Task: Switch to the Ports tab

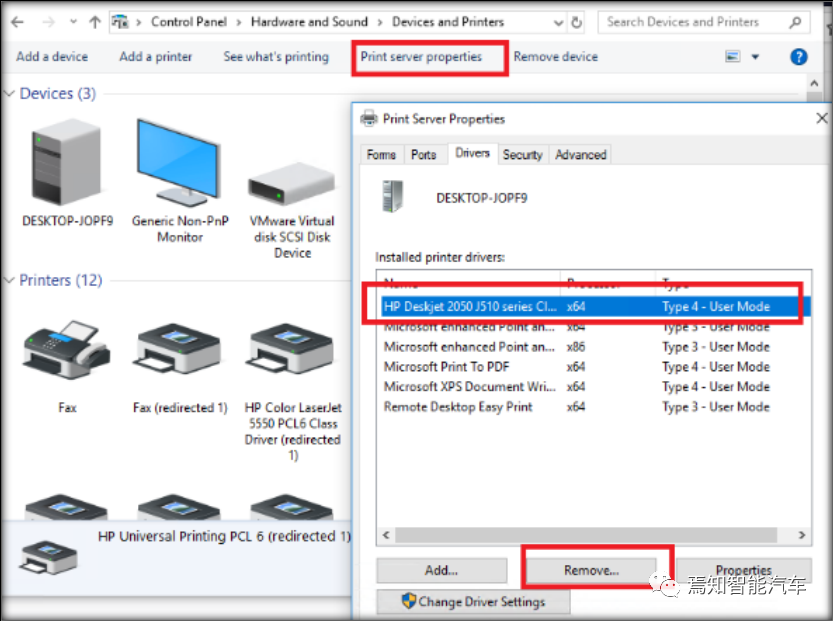Action: [423, 155]
